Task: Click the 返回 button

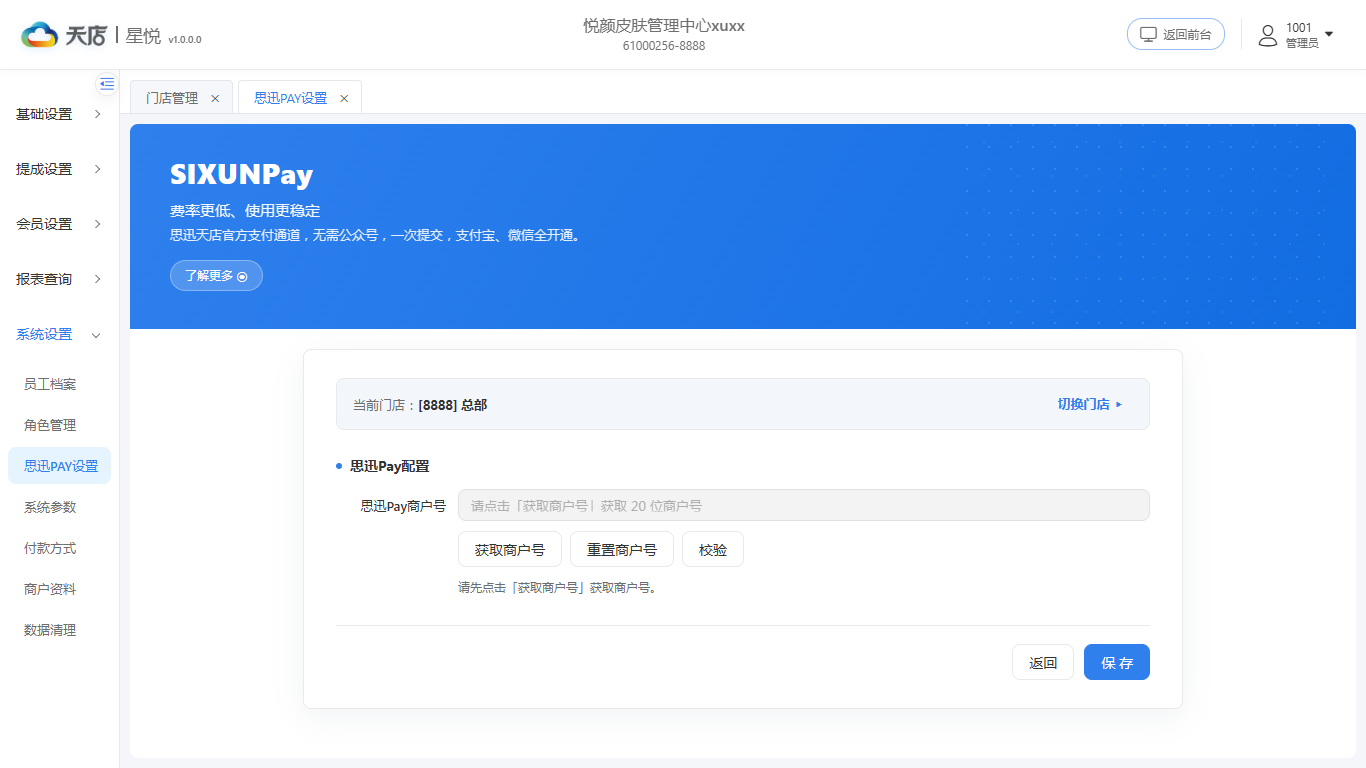Action: coord(1043,662)
